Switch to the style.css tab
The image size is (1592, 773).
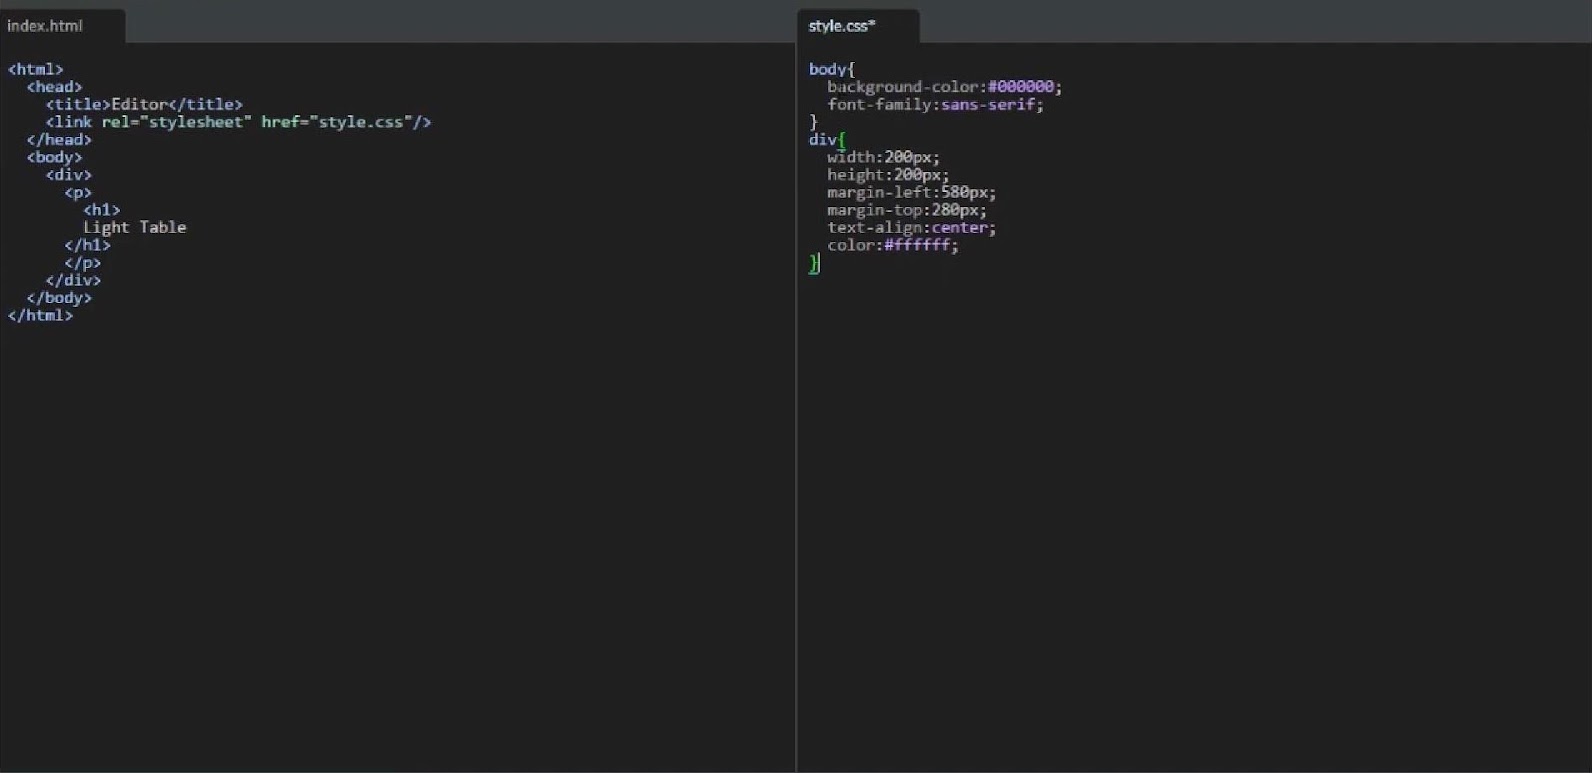coord(841,26)
